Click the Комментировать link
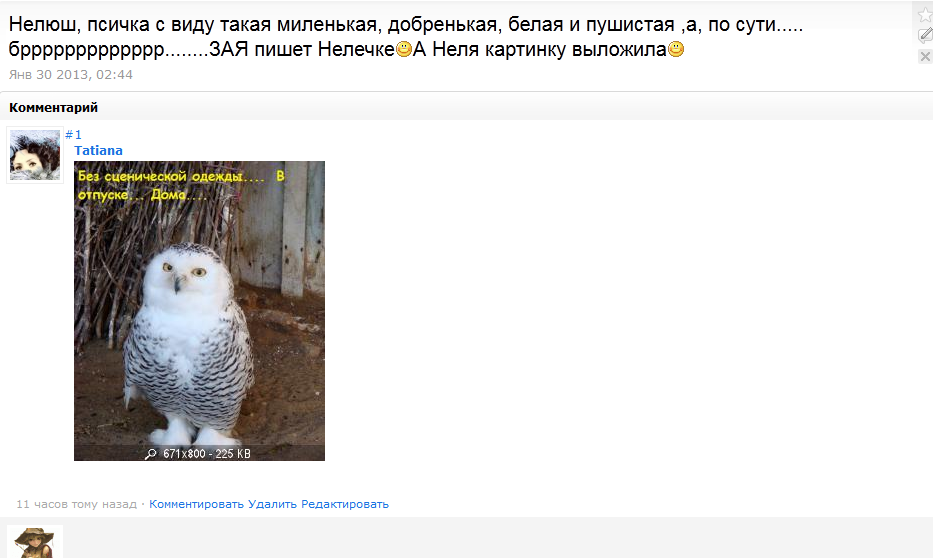 click(196, 504)
